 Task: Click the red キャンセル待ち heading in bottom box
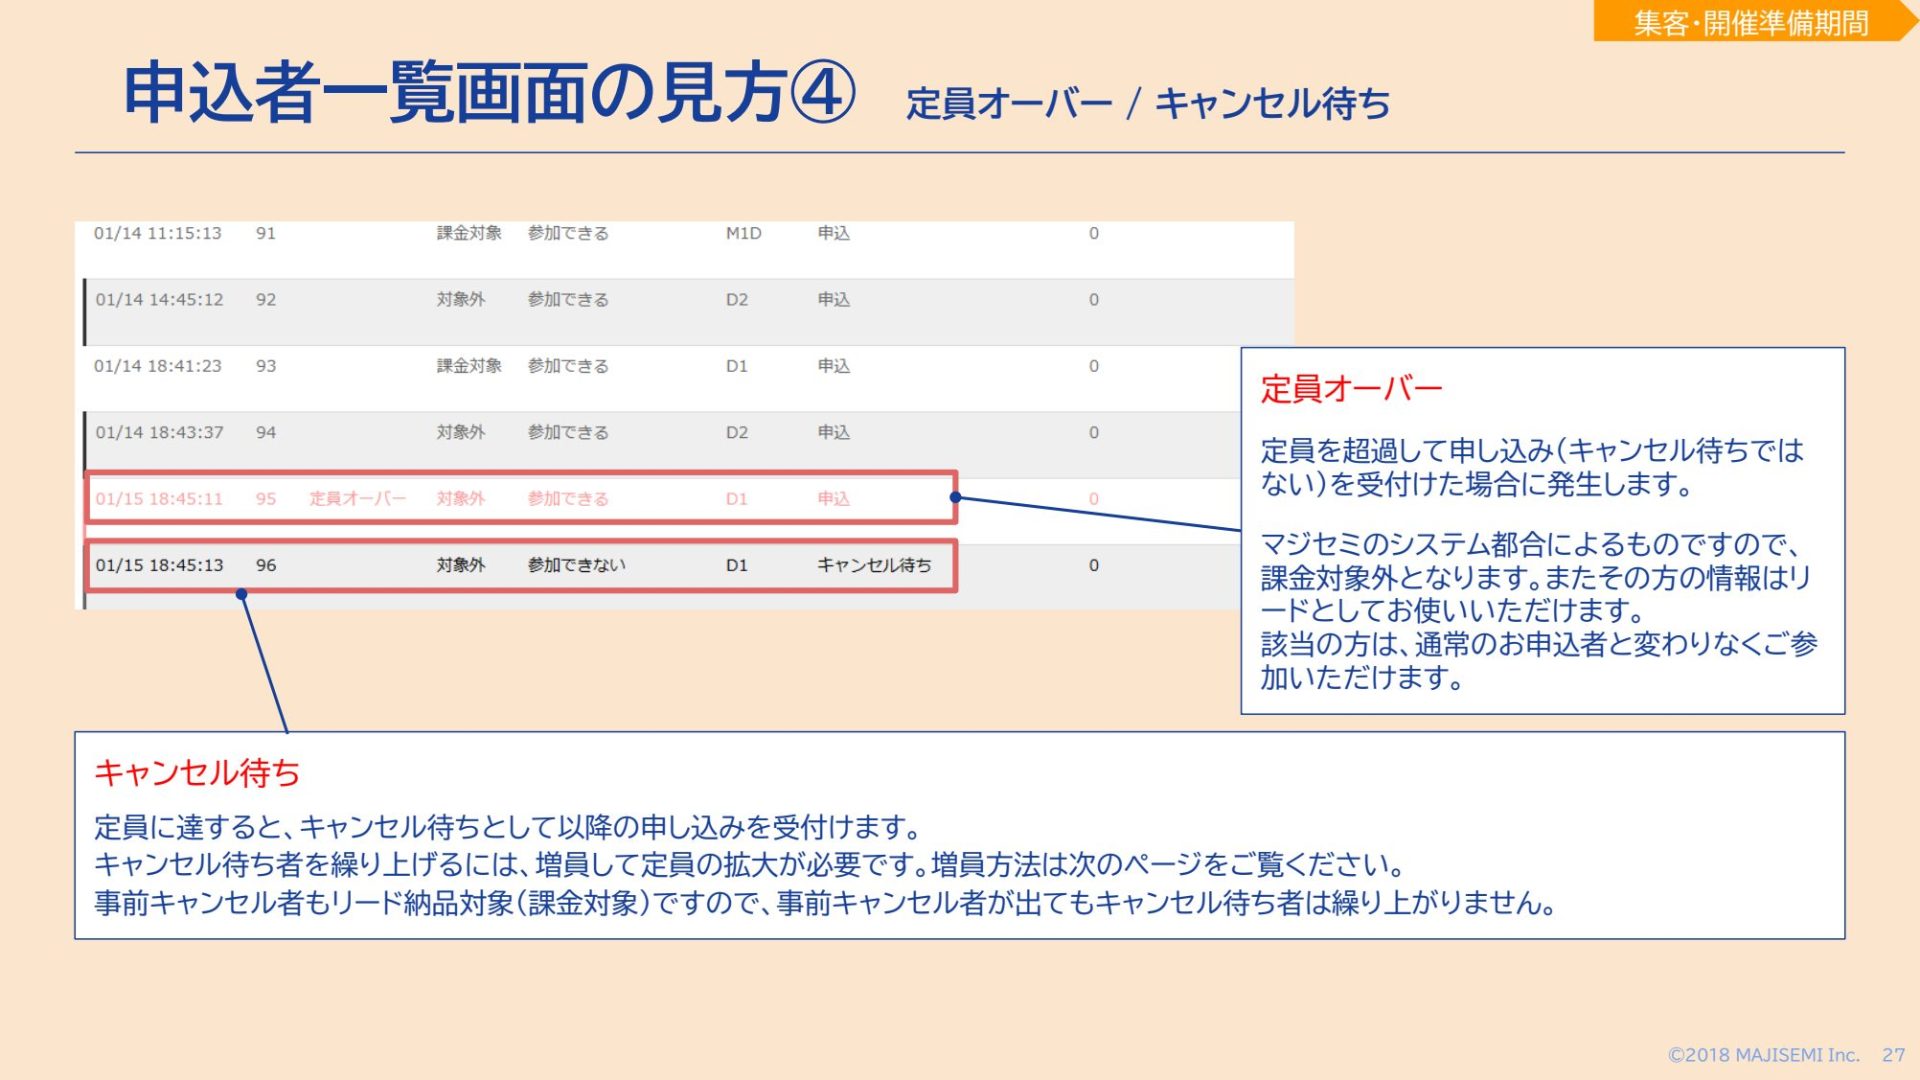197,773
